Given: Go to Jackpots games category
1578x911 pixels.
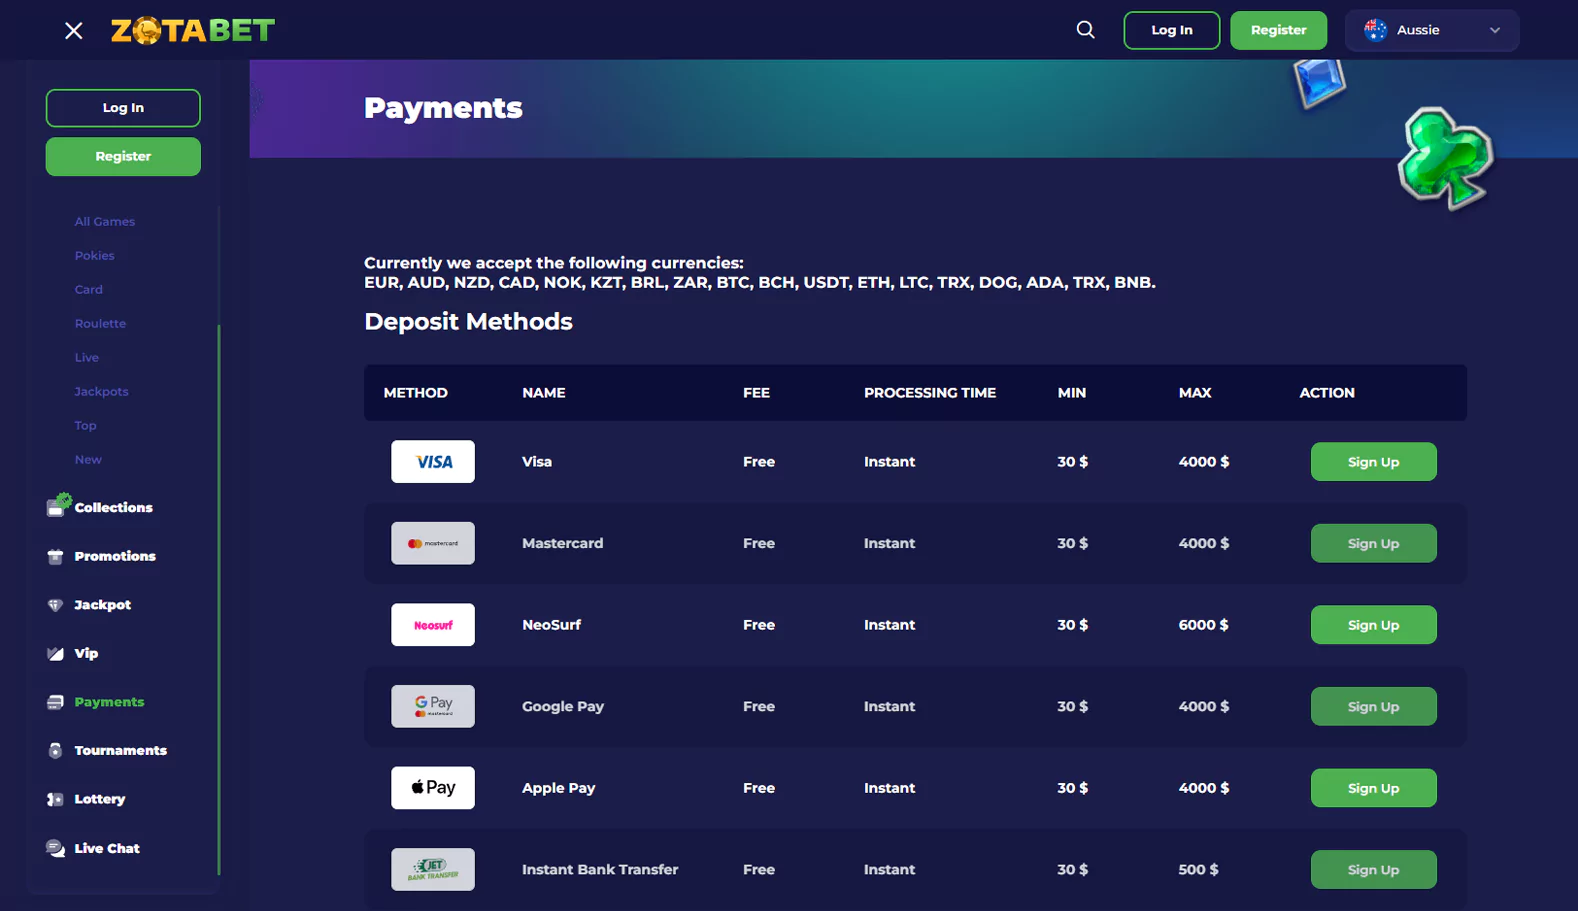Looking at the screenshot, I should click(x=101, y=392).
